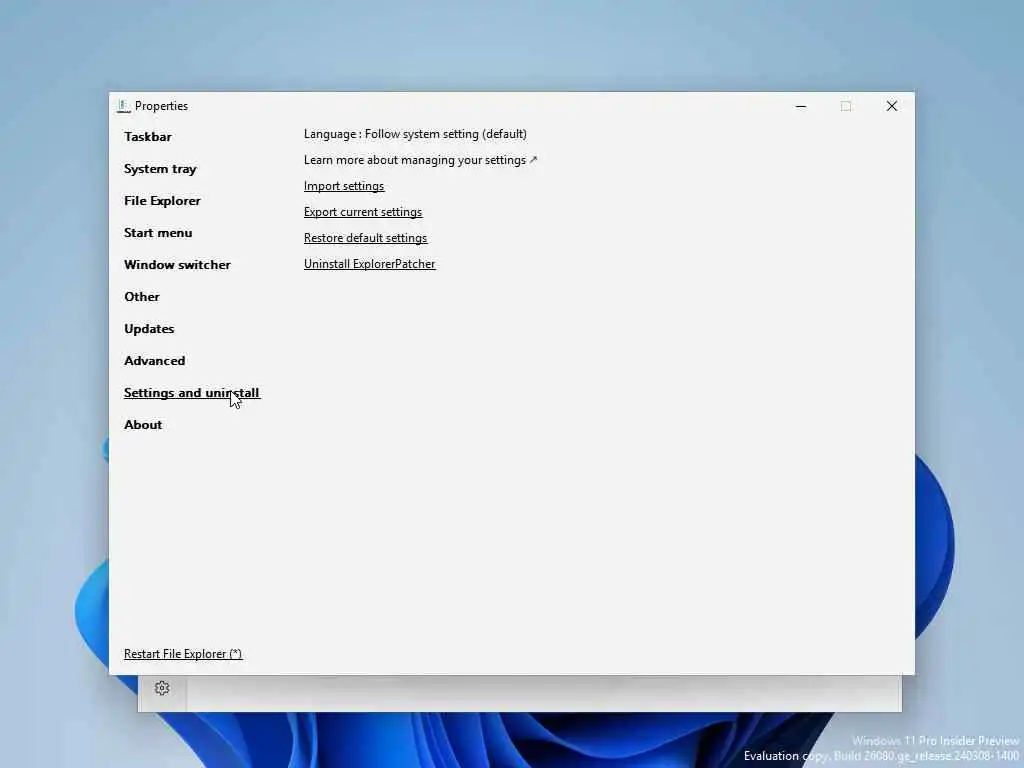The image size is (1024, 768).
Task: Open the About section
Action: point(143,424)
